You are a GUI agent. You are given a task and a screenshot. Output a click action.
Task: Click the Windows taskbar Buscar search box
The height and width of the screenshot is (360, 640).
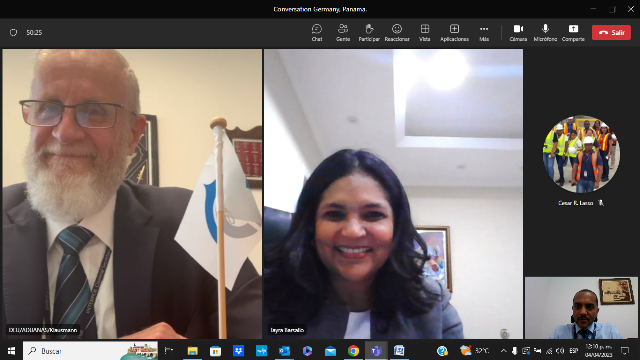click(x=91, y=351)
